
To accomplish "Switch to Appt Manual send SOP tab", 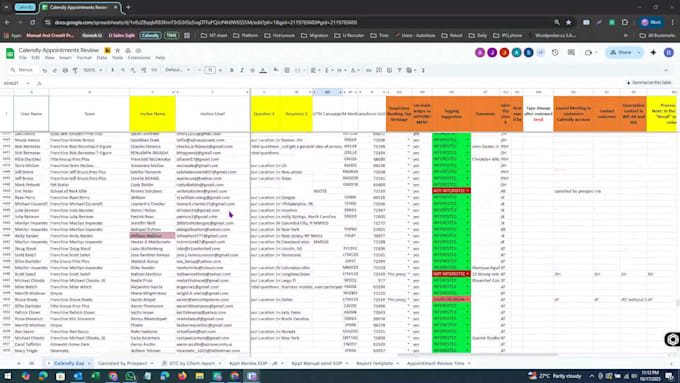I will (317, 363).
